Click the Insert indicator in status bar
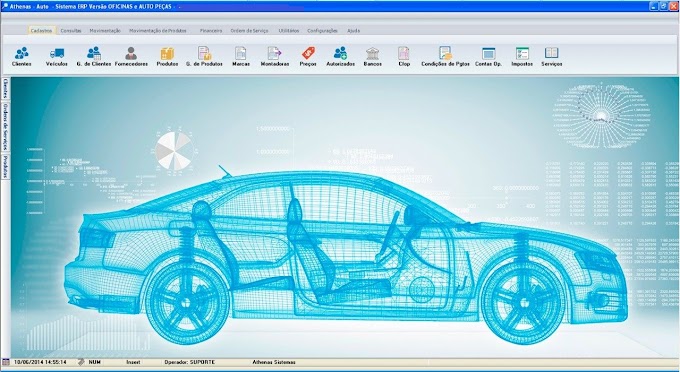This screenshot has width=680, height=372. (133, 362)
